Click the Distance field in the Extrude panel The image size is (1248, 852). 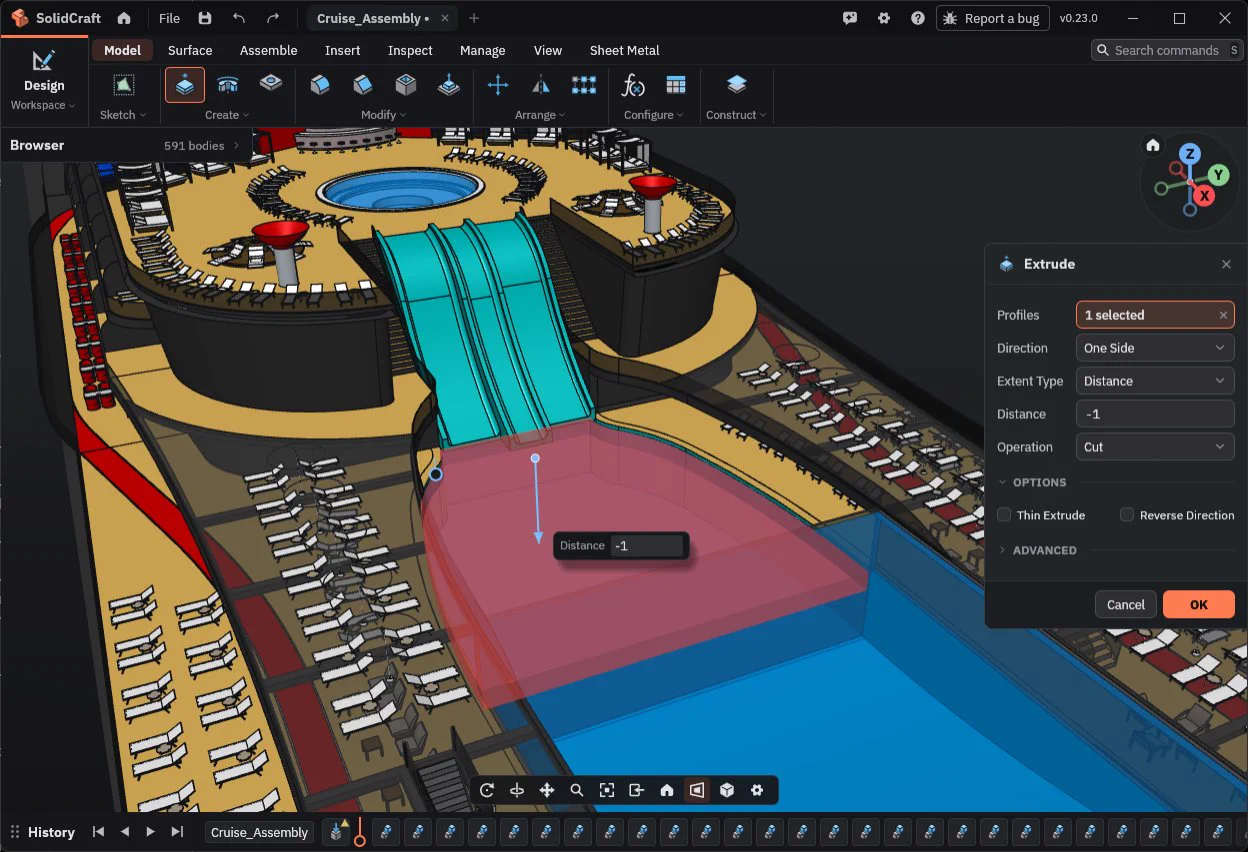click(1155, 414)
